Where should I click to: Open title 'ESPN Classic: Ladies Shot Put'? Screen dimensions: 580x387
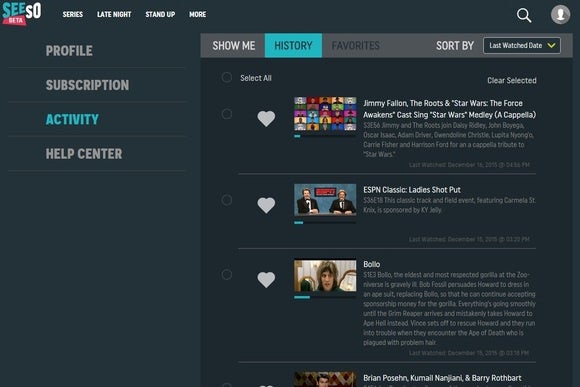coord(412,190)
